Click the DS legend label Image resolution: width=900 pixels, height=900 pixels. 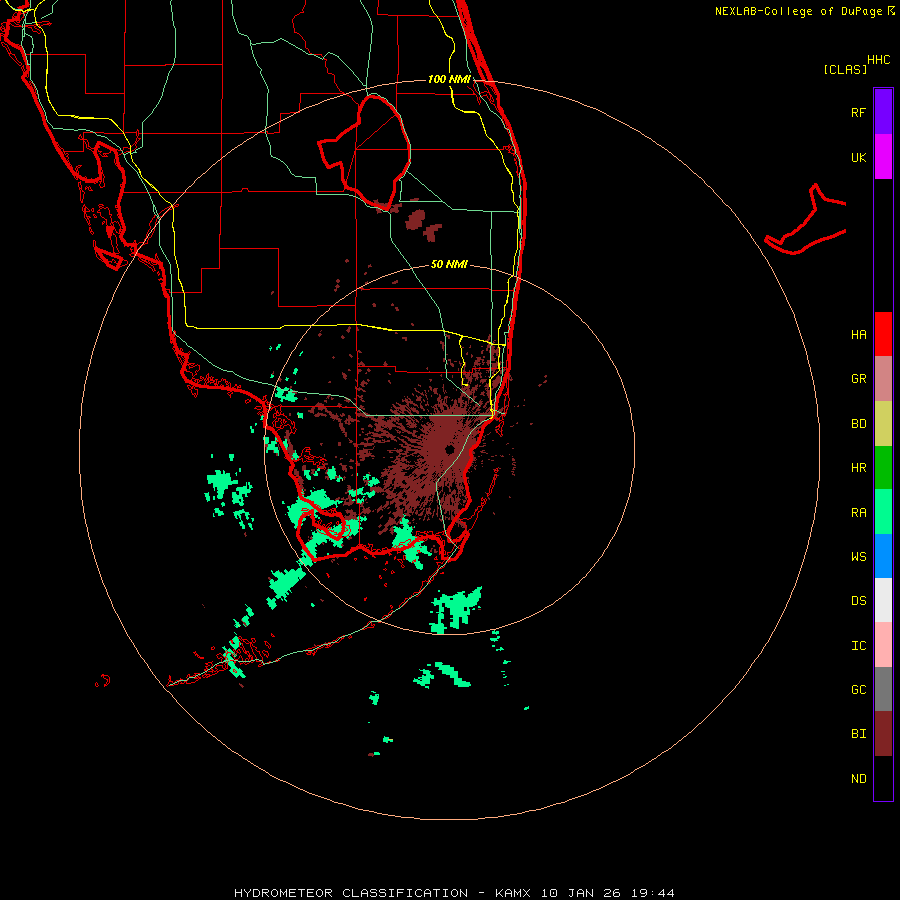pyautogui.click(x=858, y=601)
